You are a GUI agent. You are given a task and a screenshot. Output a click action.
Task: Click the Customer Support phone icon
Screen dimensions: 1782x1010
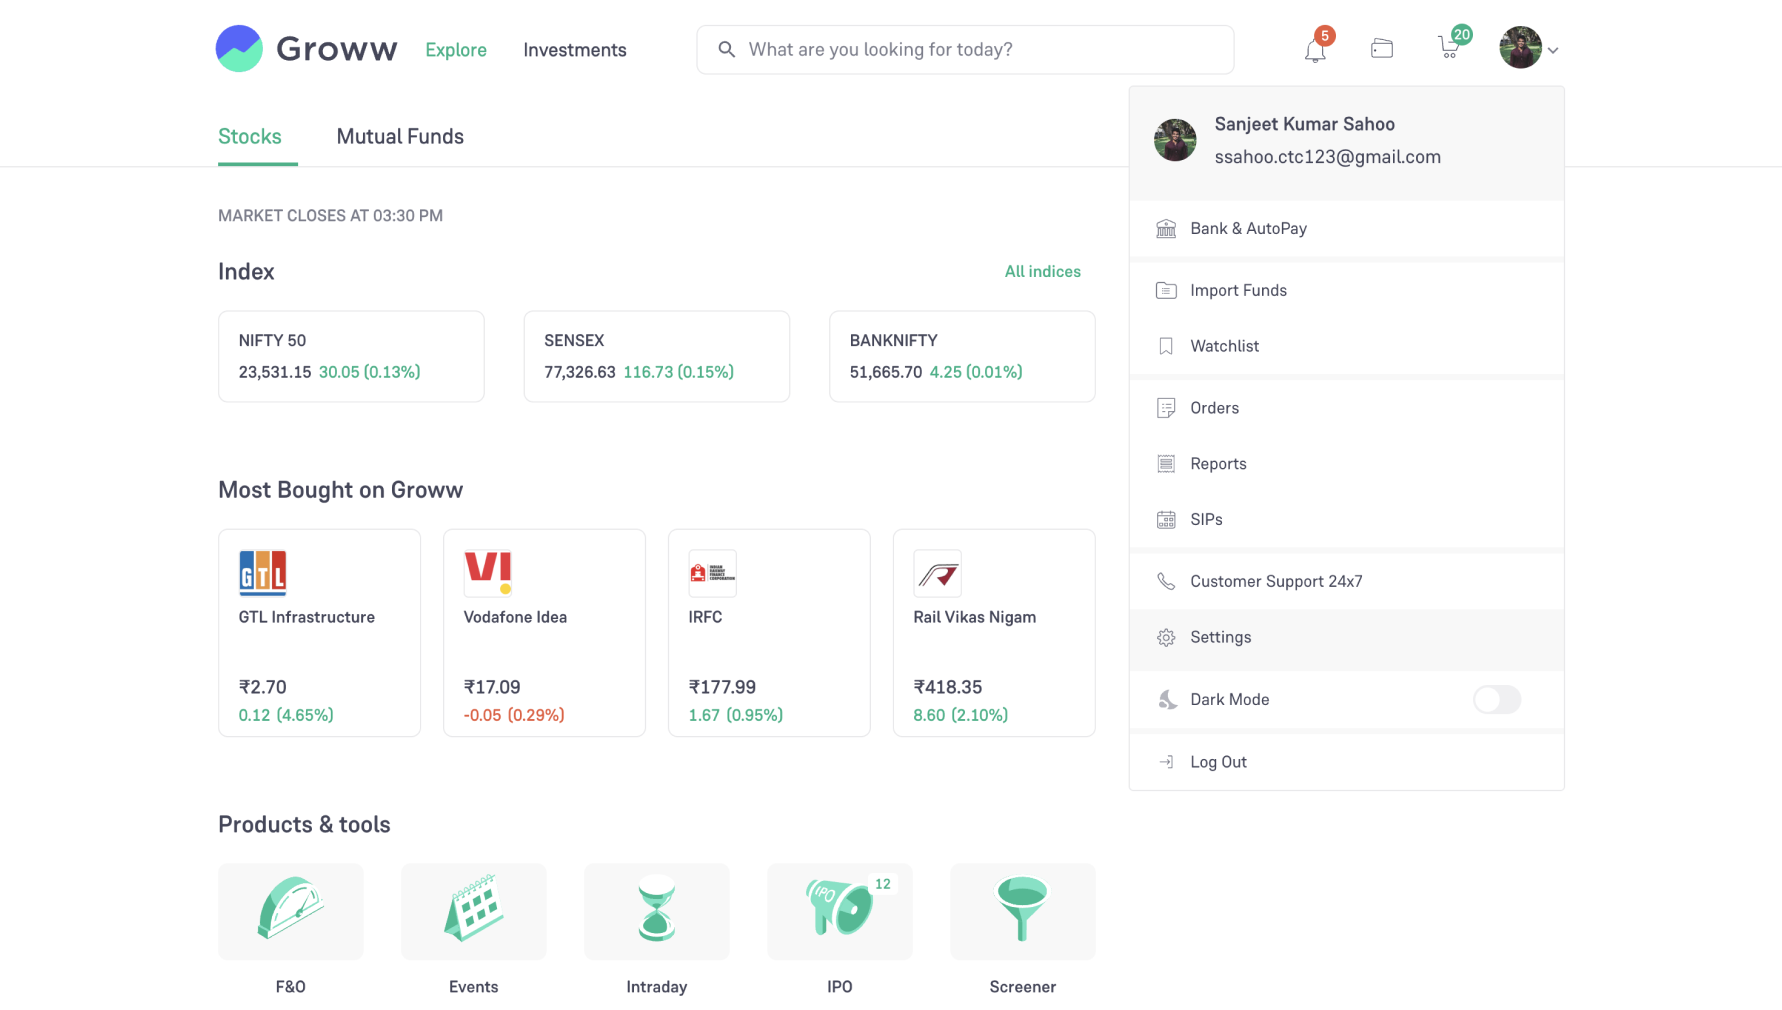click(x=1166, y=581)
